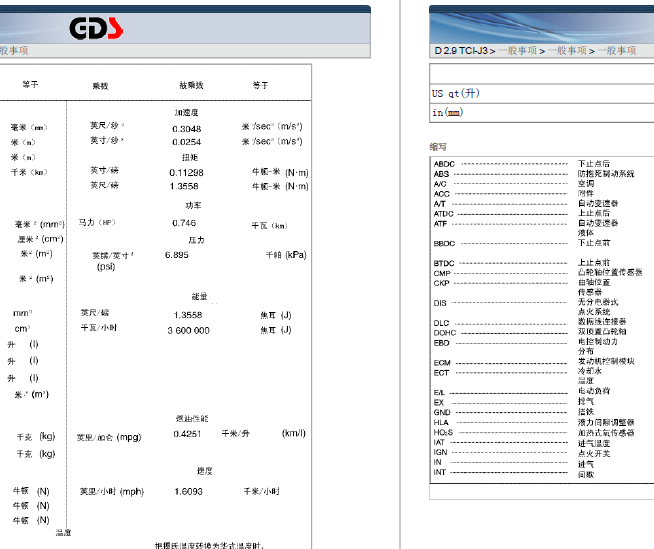Select the ATDC abbreviation
This screenshot has width=654, height=549.
(x=443, y=214)
